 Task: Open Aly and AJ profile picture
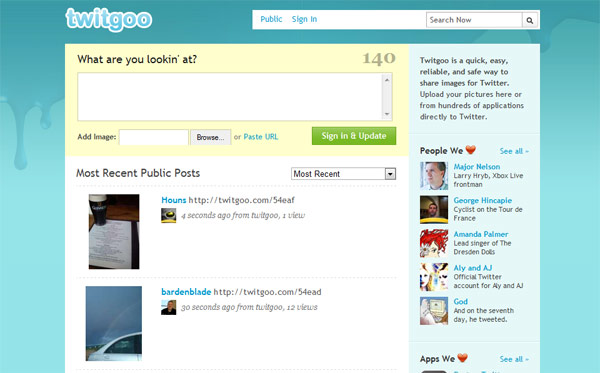[x=434, y=277]
